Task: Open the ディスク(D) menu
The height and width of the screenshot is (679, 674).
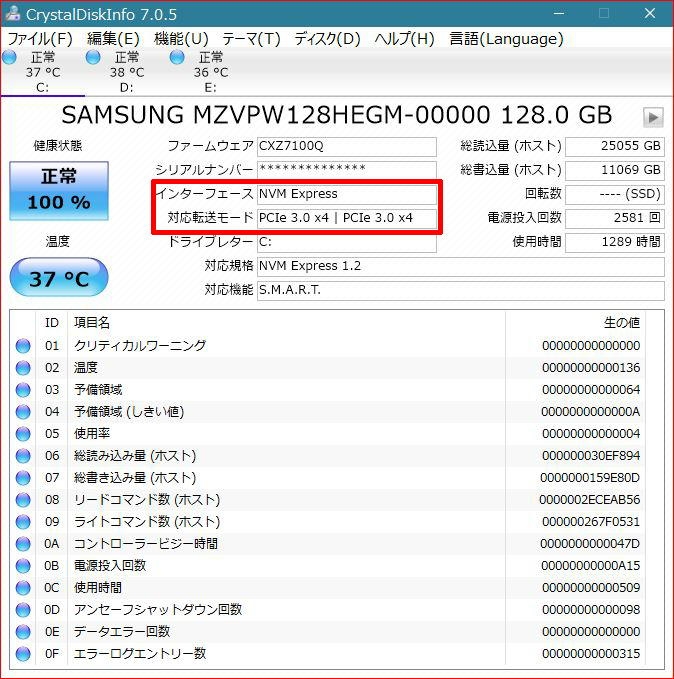Action: pos(327,39)
